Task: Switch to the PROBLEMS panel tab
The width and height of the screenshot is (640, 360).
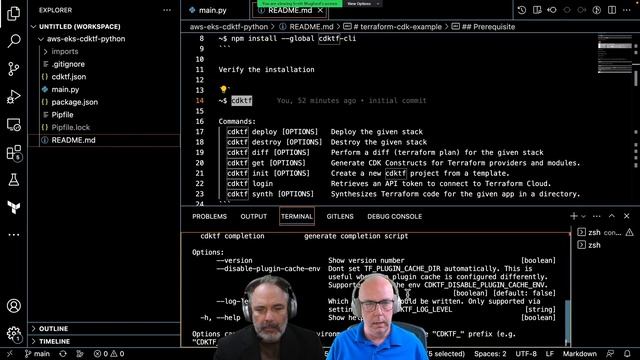Action: coord(209,216)
